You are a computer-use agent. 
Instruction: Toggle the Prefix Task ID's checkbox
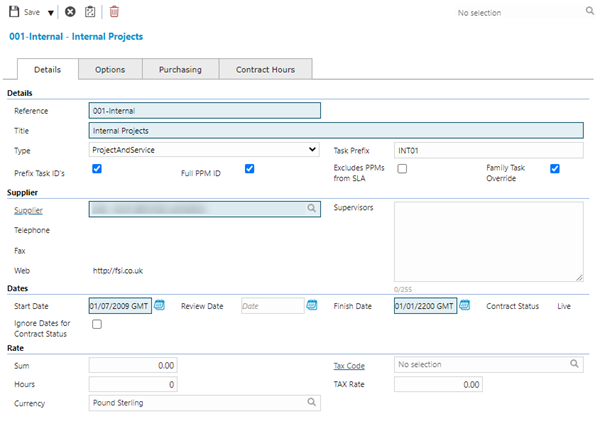pos(97,169)
